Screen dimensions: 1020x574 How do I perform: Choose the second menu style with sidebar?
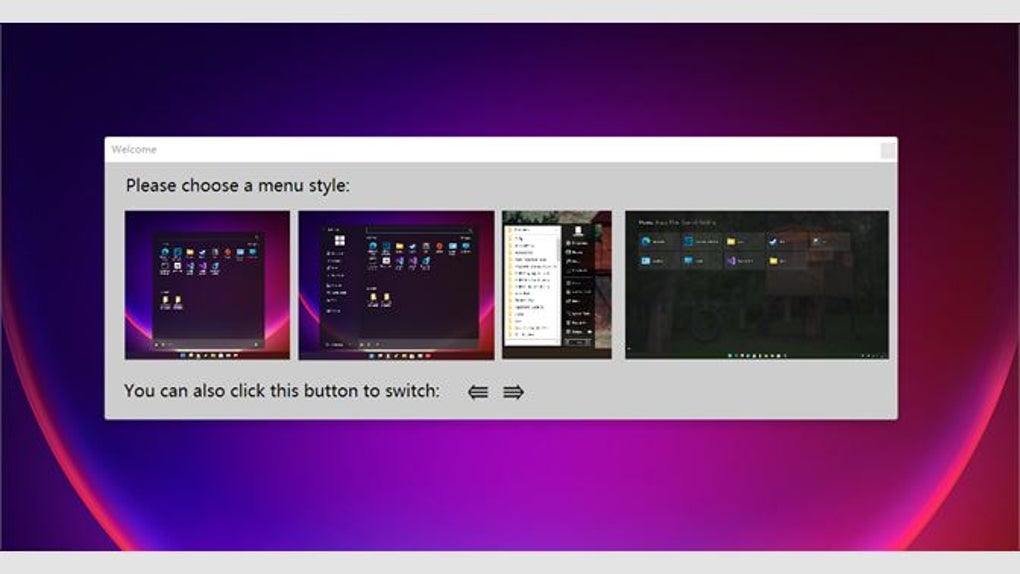coord(396,284)
